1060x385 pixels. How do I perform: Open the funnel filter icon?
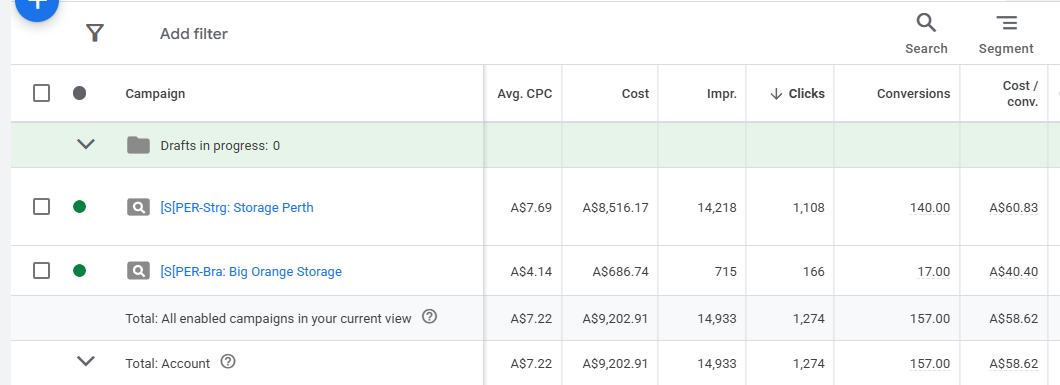tap(95, 33)
